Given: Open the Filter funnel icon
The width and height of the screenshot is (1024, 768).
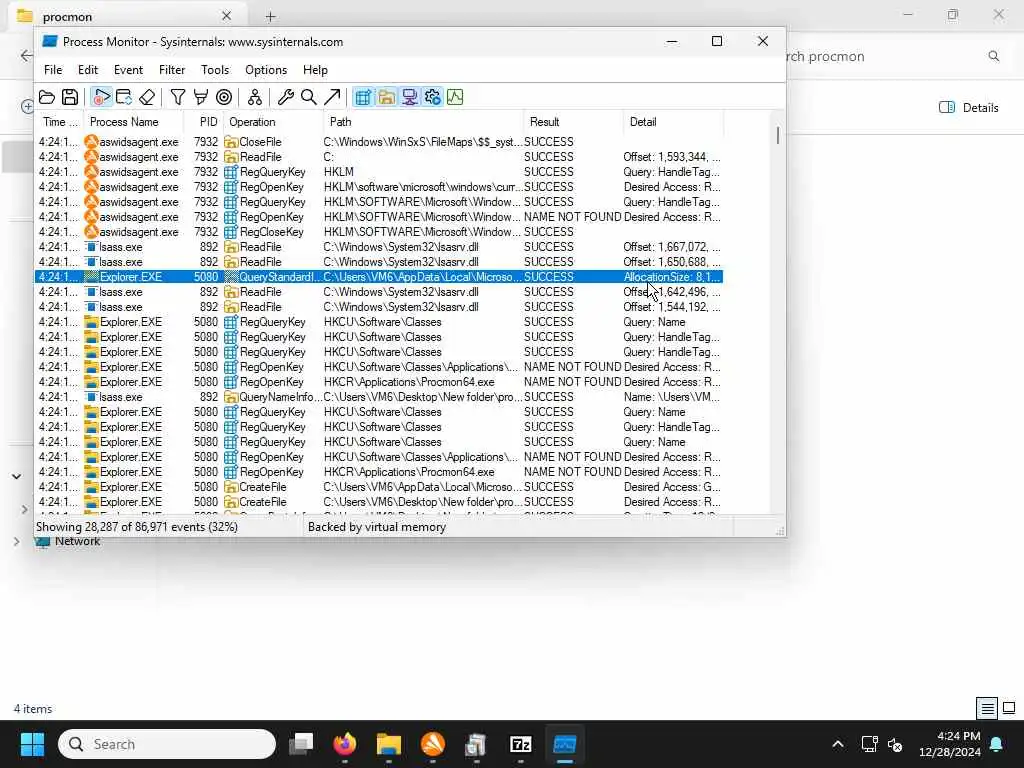Looking at the screenshot, I should pyautogui.click(x=178, y=97).
